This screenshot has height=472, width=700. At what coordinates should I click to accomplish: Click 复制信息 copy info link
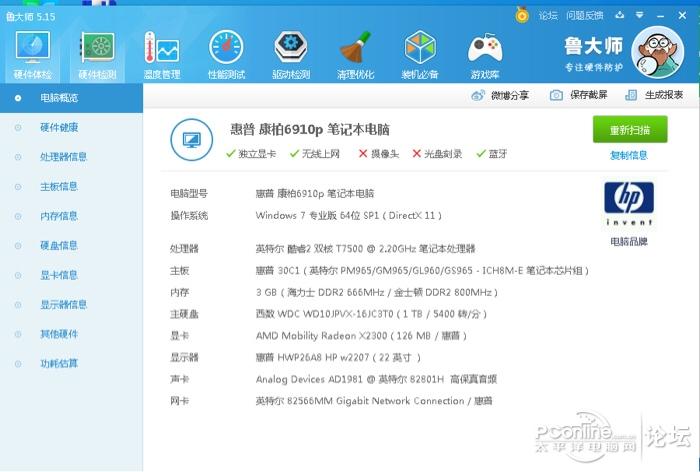click(629, 155)
